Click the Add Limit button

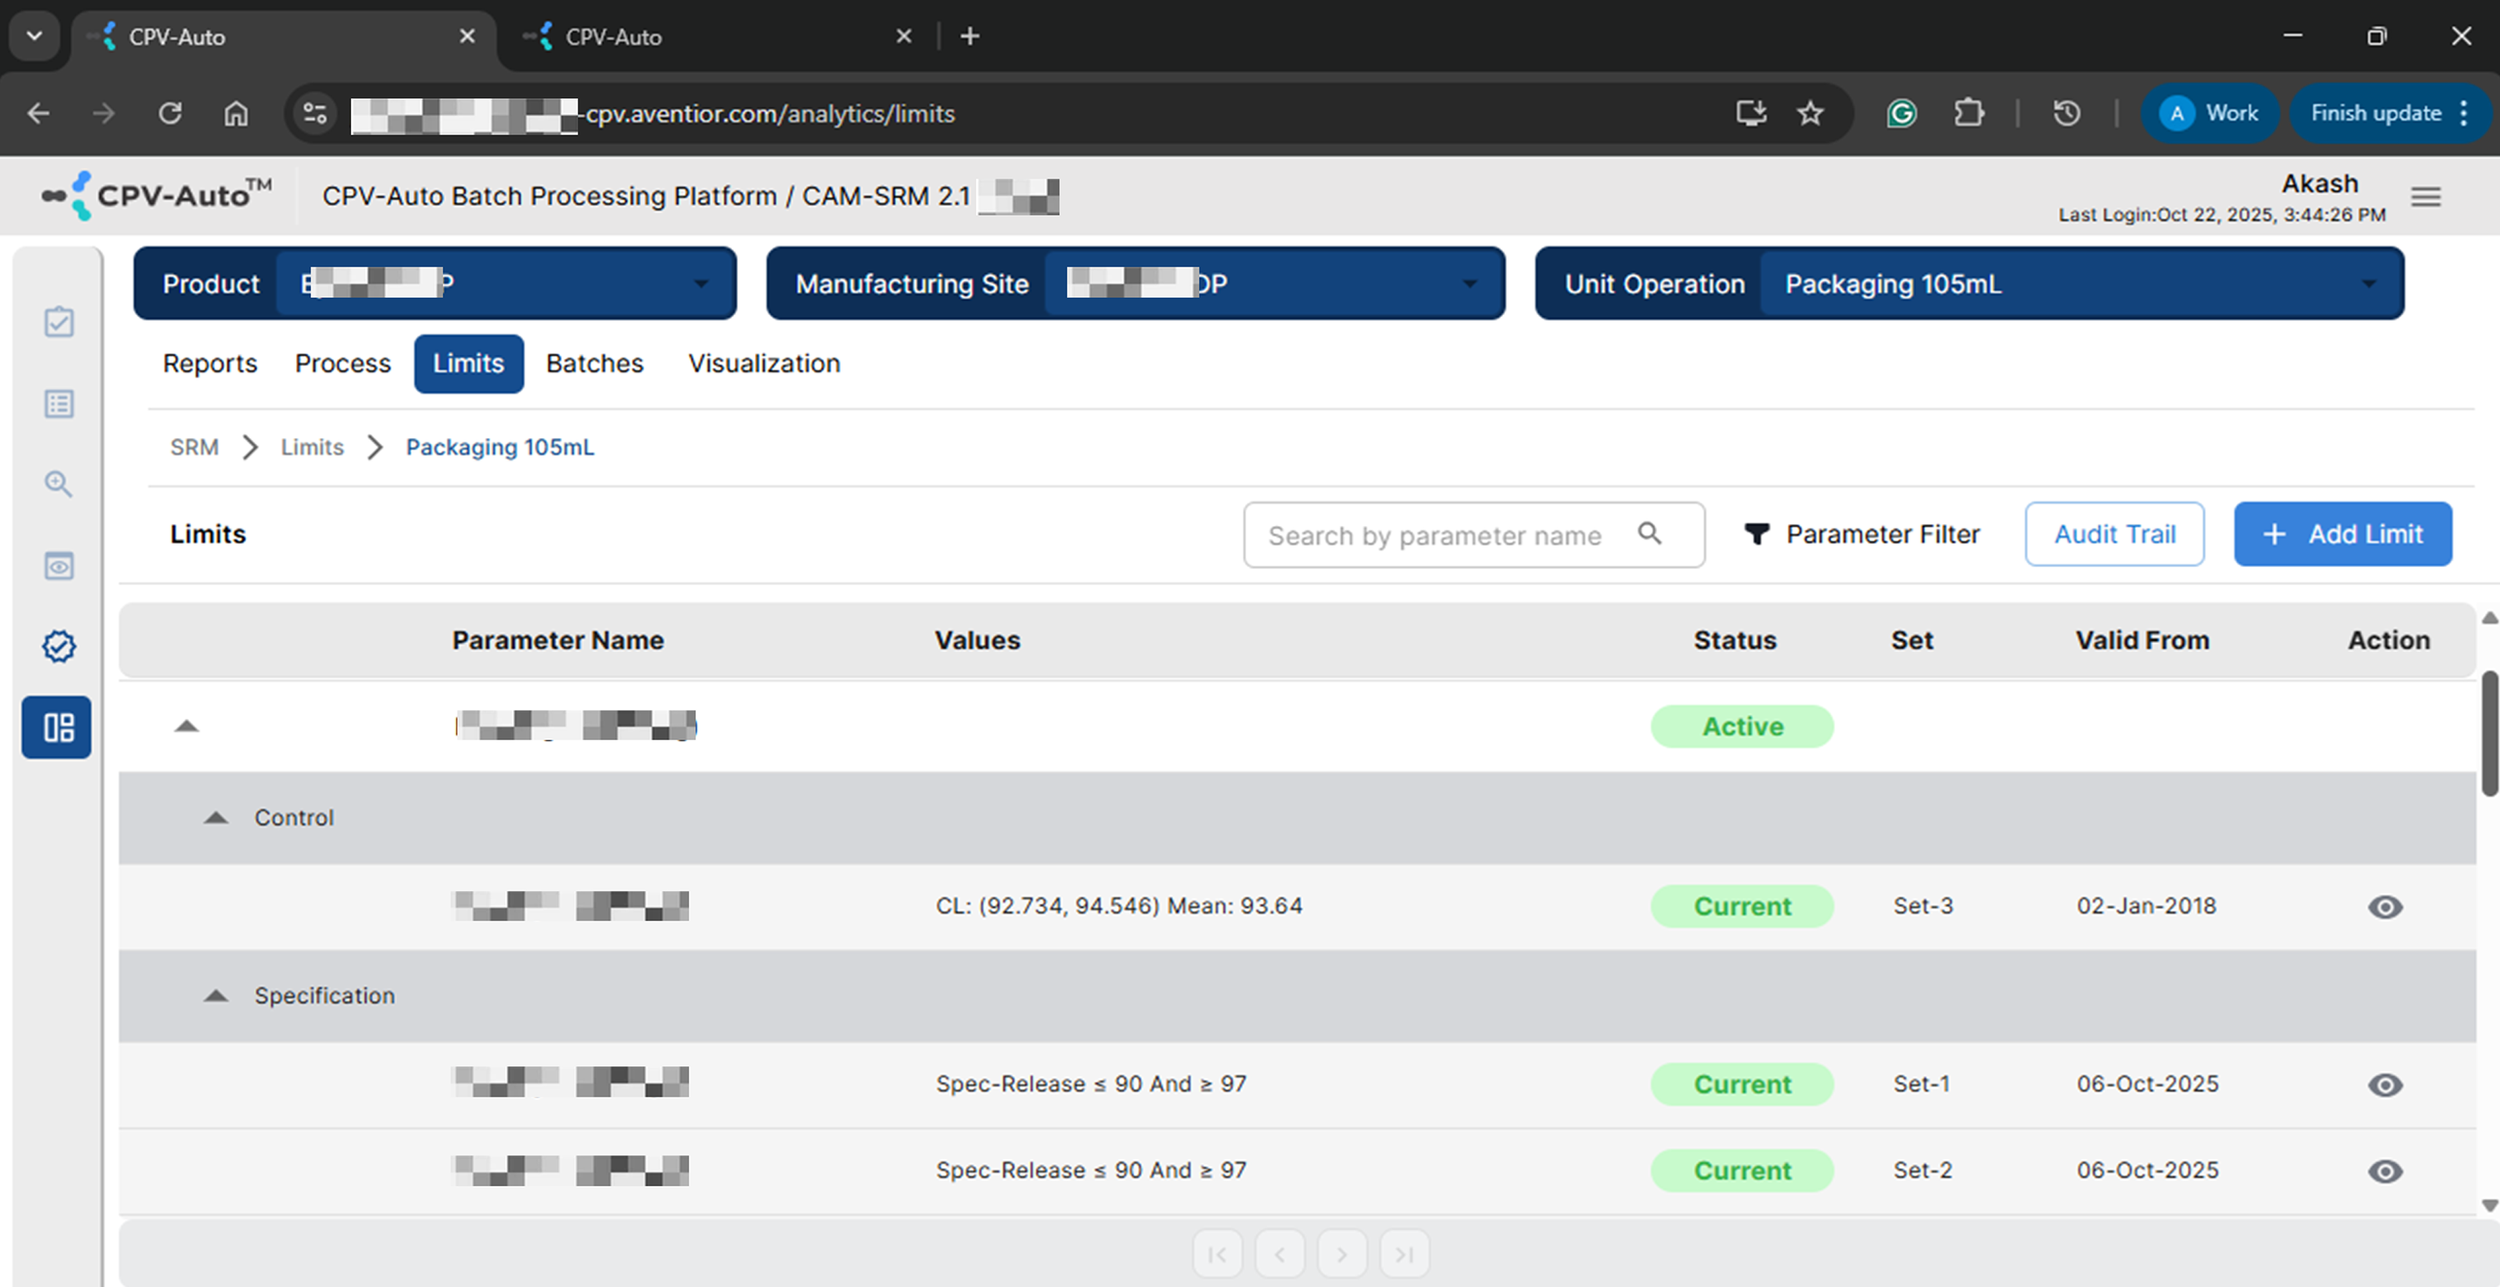(2342, 534)
